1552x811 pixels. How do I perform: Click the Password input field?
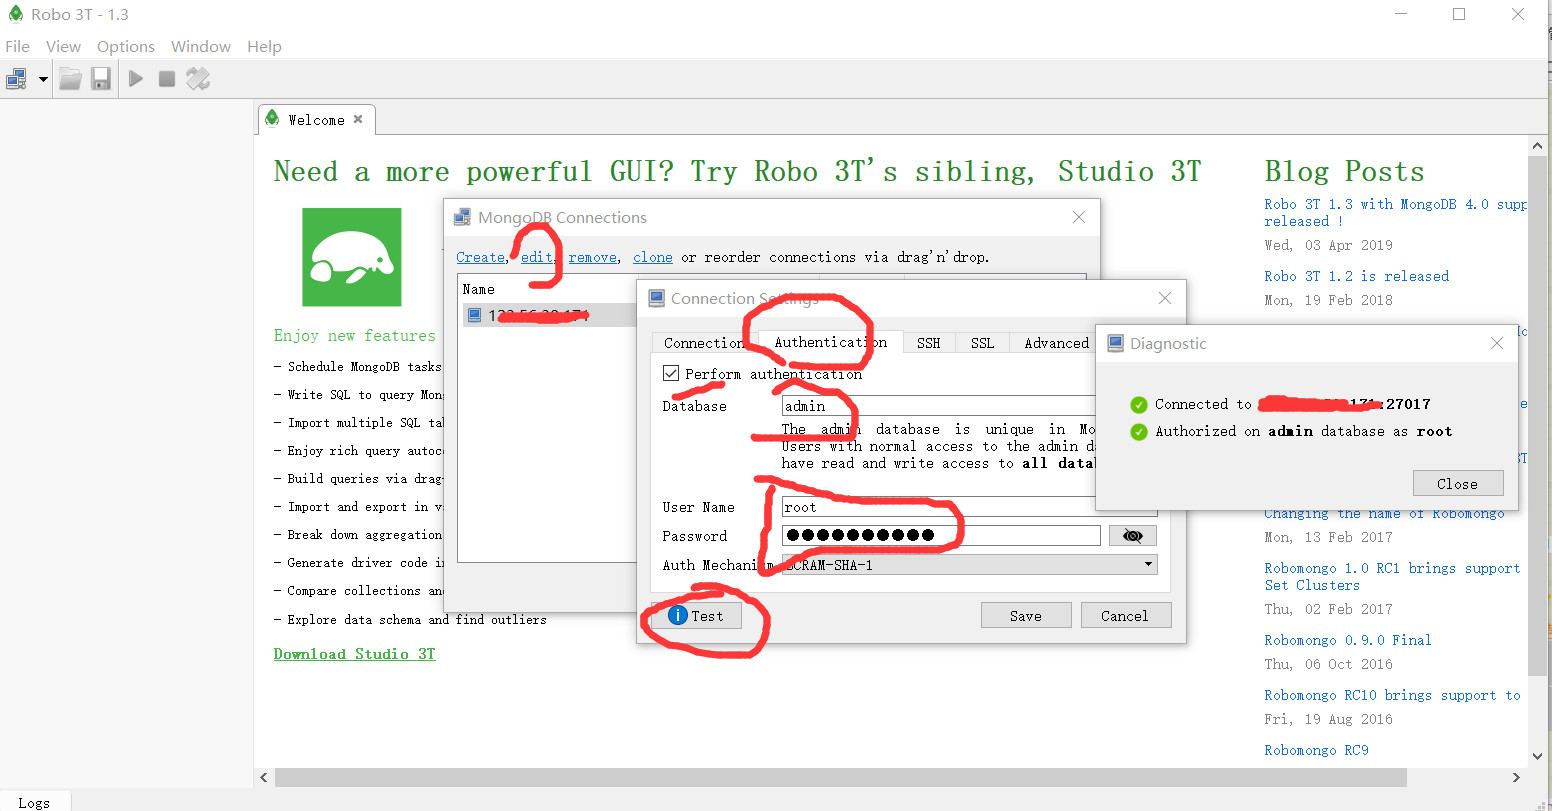click(941, 535)
